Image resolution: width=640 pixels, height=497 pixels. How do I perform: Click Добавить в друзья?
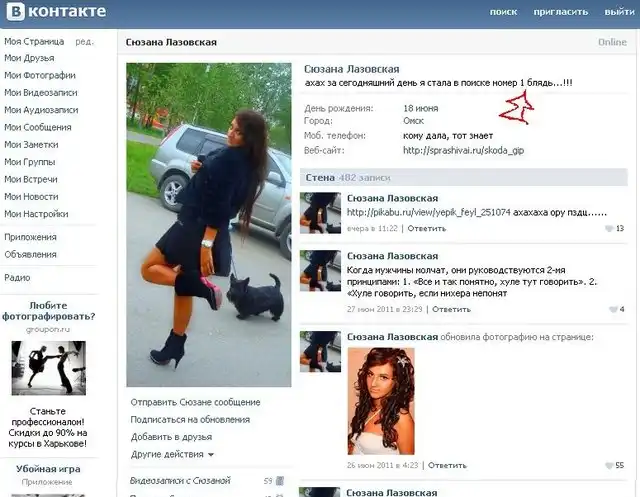pos(170,437)
